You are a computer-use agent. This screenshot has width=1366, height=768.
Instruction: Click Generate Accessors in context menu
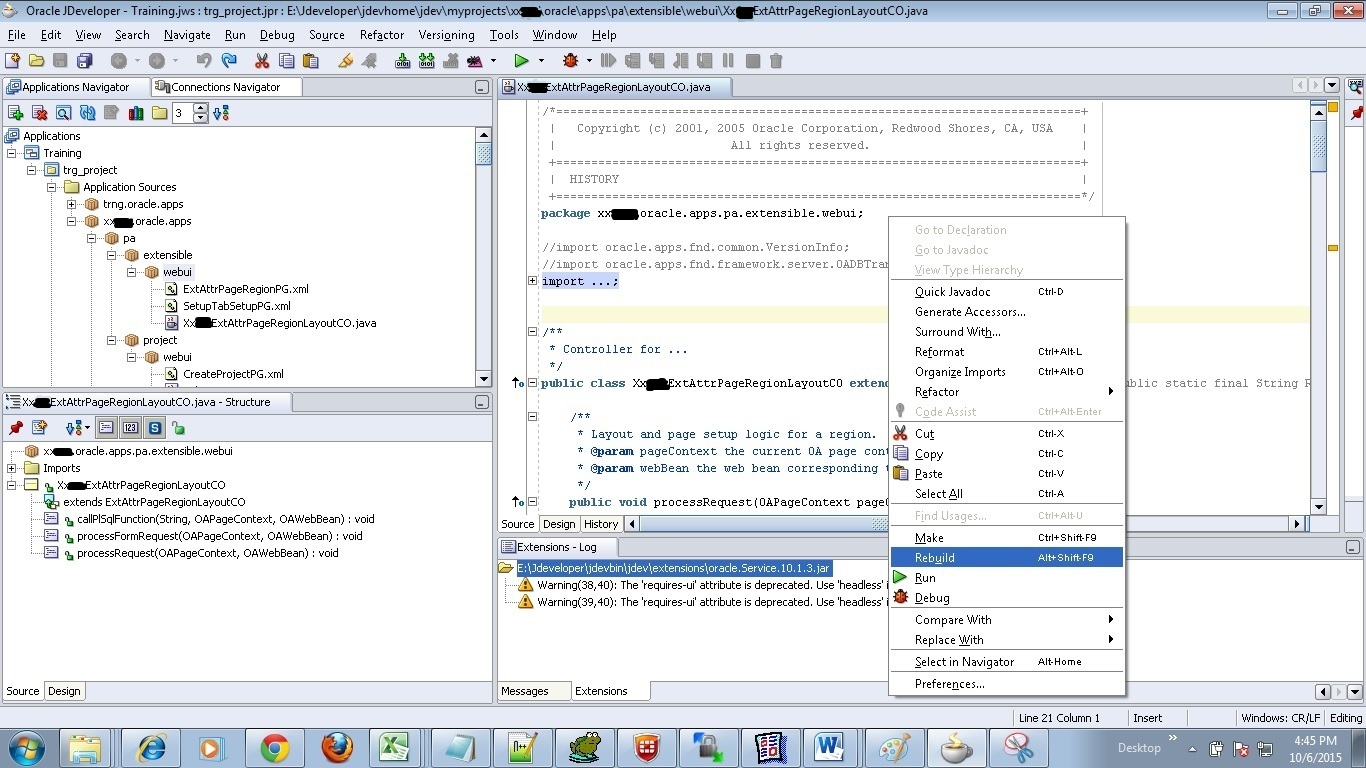(1007, 311)
